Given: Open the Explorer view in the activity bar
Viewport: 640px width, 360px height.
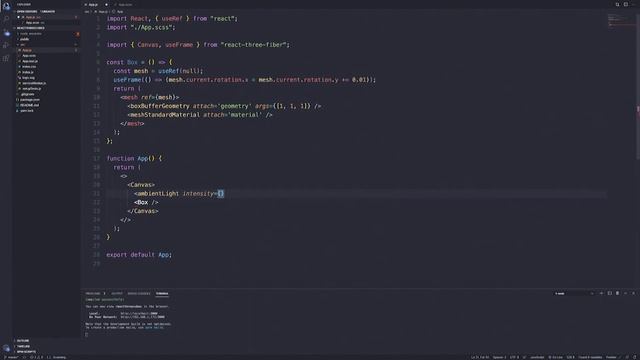Looking at the screenshot, I should tap(6, 6).
